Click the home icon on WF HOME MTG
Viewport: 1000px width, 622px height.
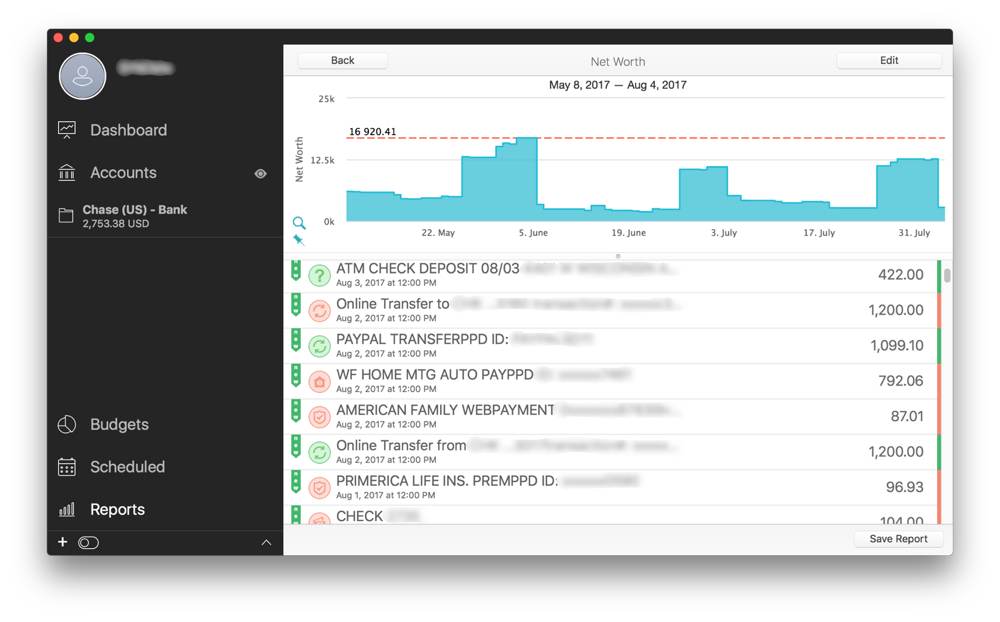point(319,382)
